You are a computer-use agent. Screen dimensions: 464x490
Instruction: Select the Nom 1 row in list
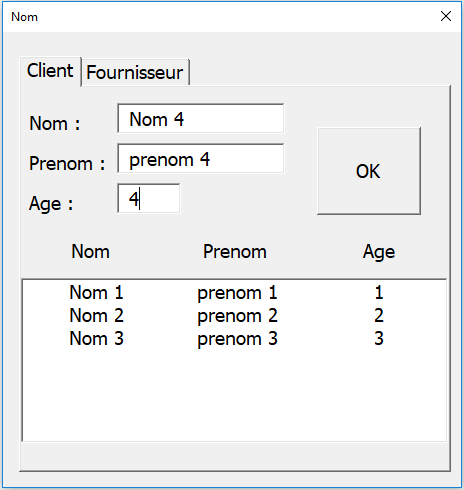click(234, 293)
